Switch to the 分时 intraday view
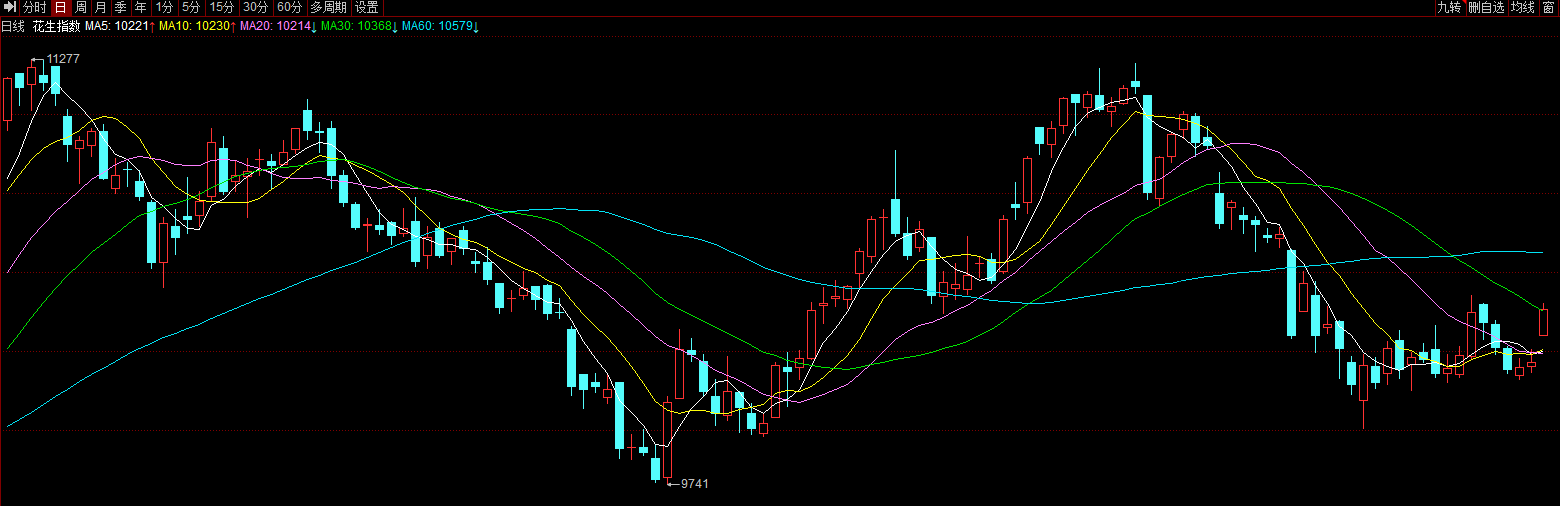The width and height of the screenshot is (1560, 506). pyautogui.click(x=35, y=7)
